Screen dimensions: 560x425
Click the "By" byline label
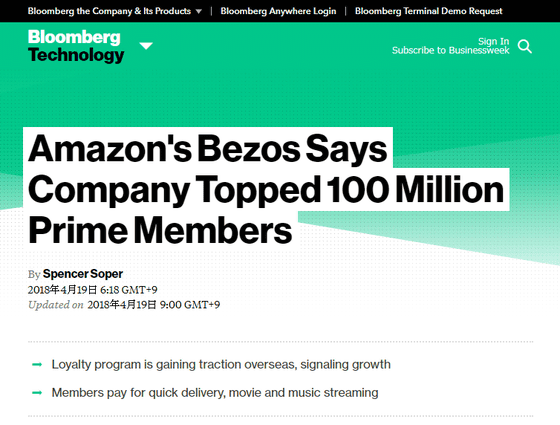click(34, 274)
